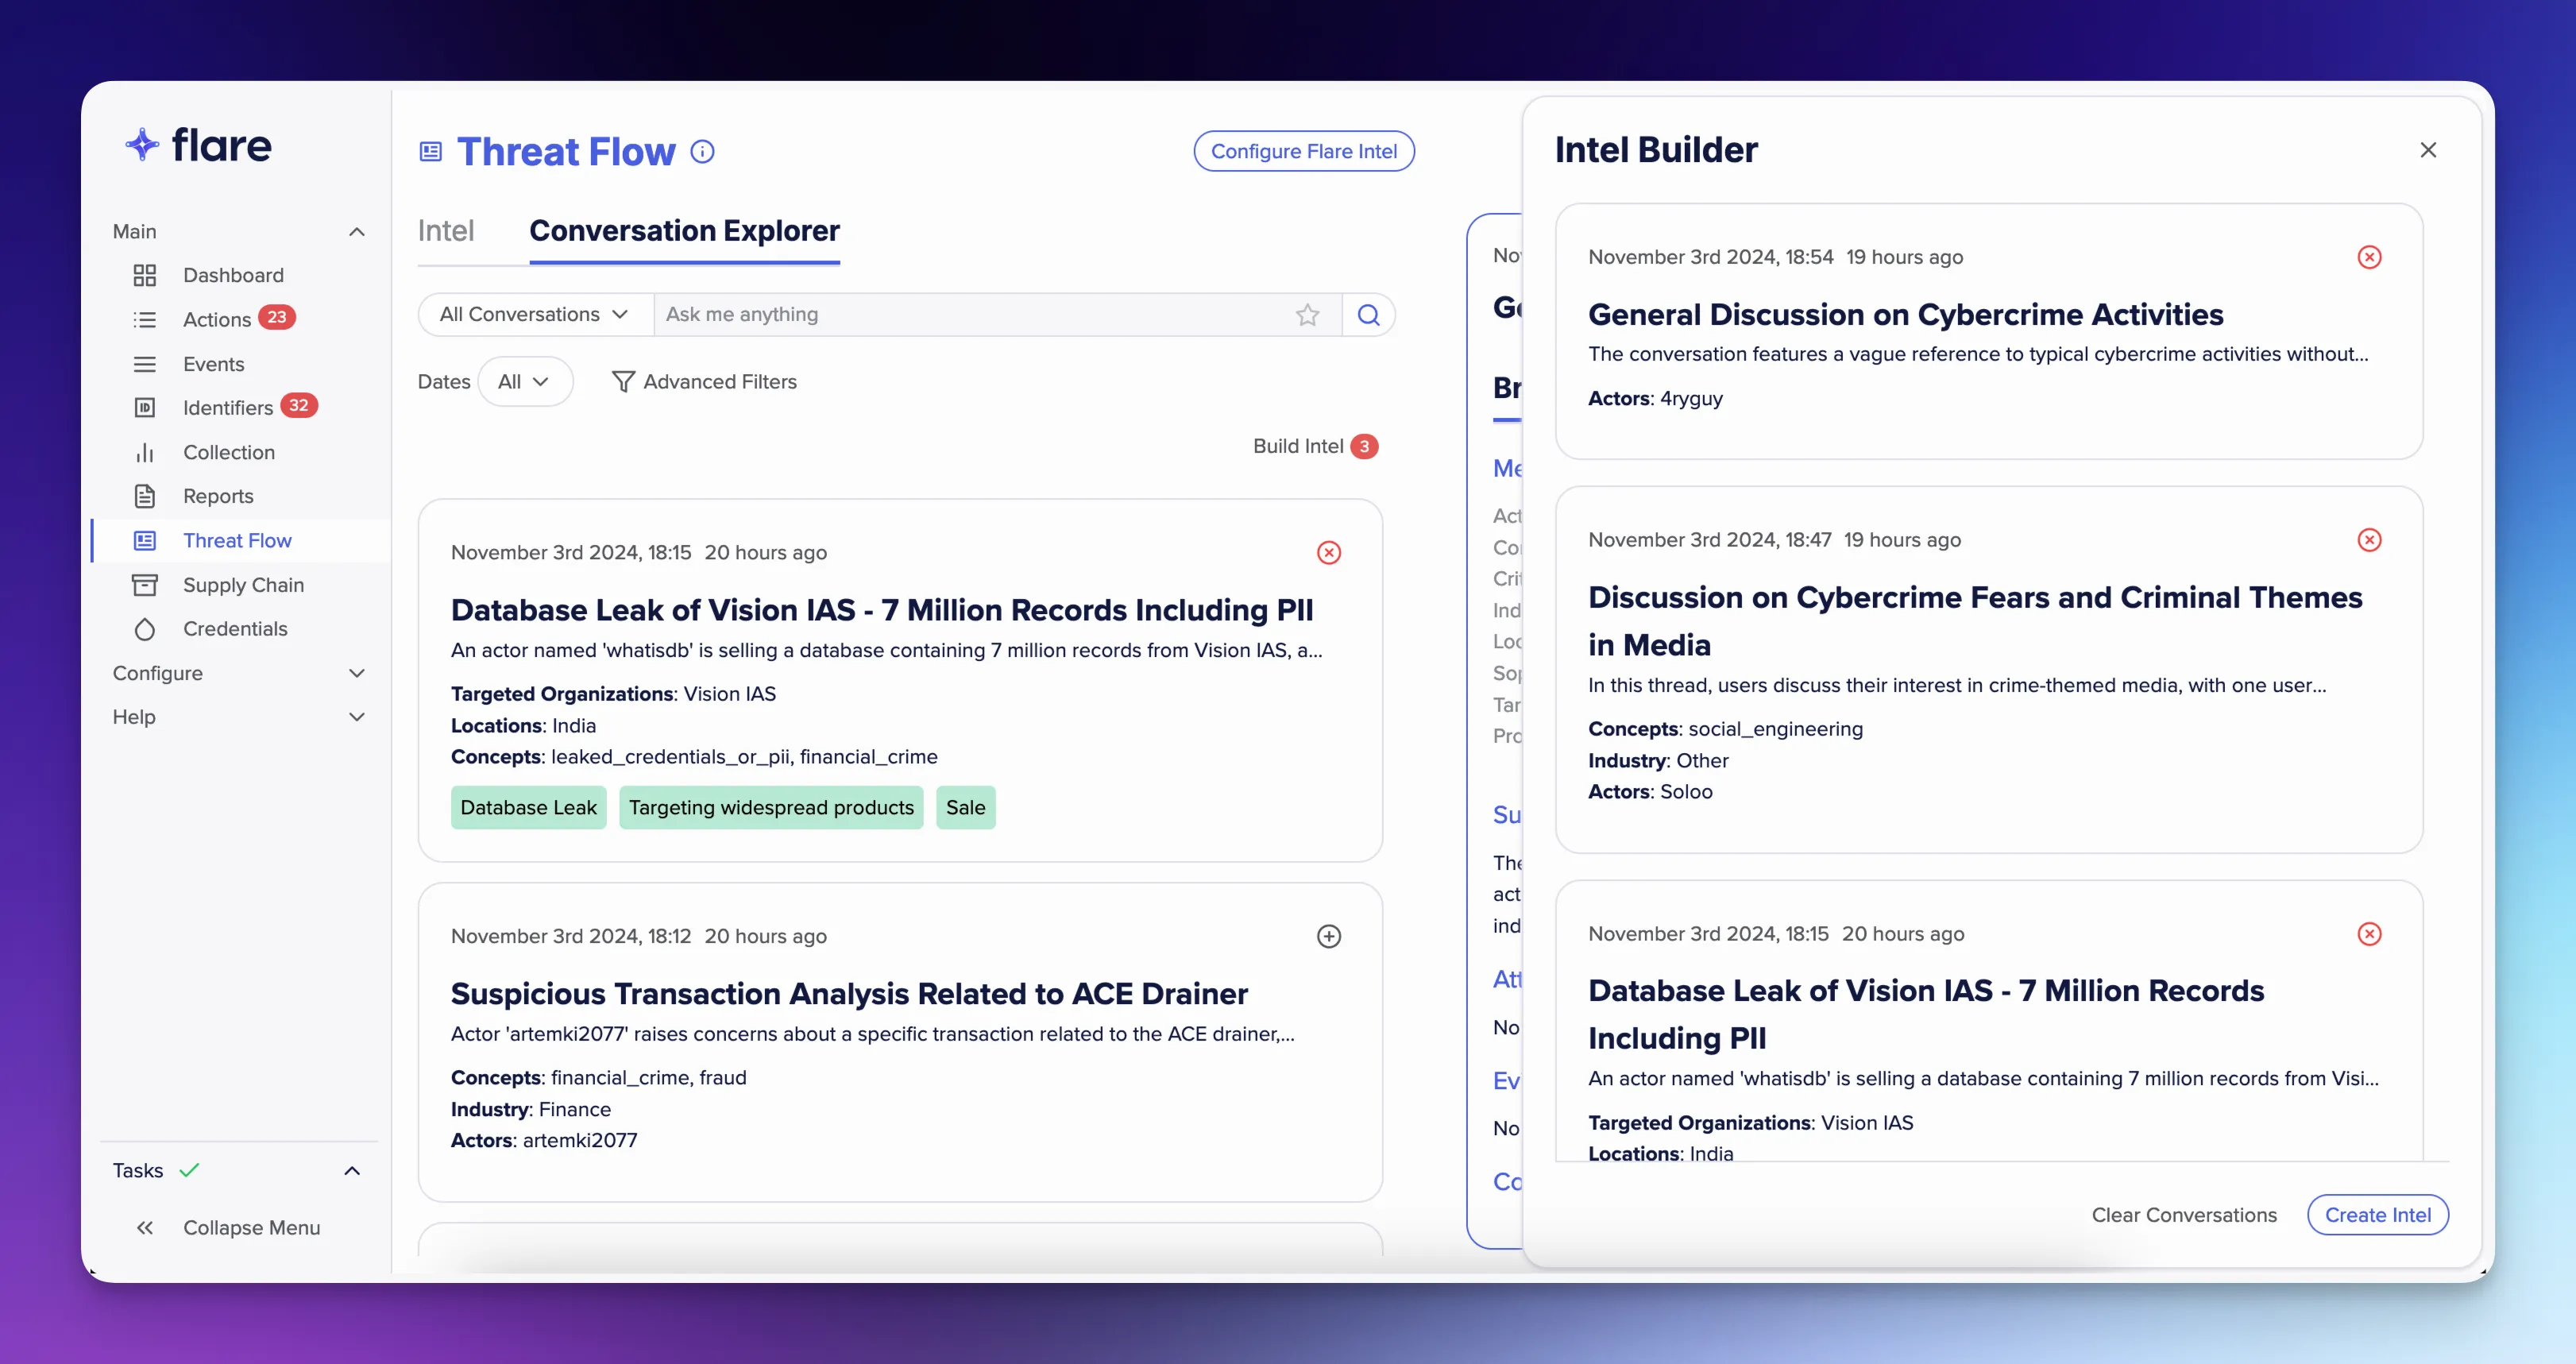This screenshot has height=1364, width=2576.
Task: Toggle the Tasks panel chevron
Action: (x=352, y=1171)
